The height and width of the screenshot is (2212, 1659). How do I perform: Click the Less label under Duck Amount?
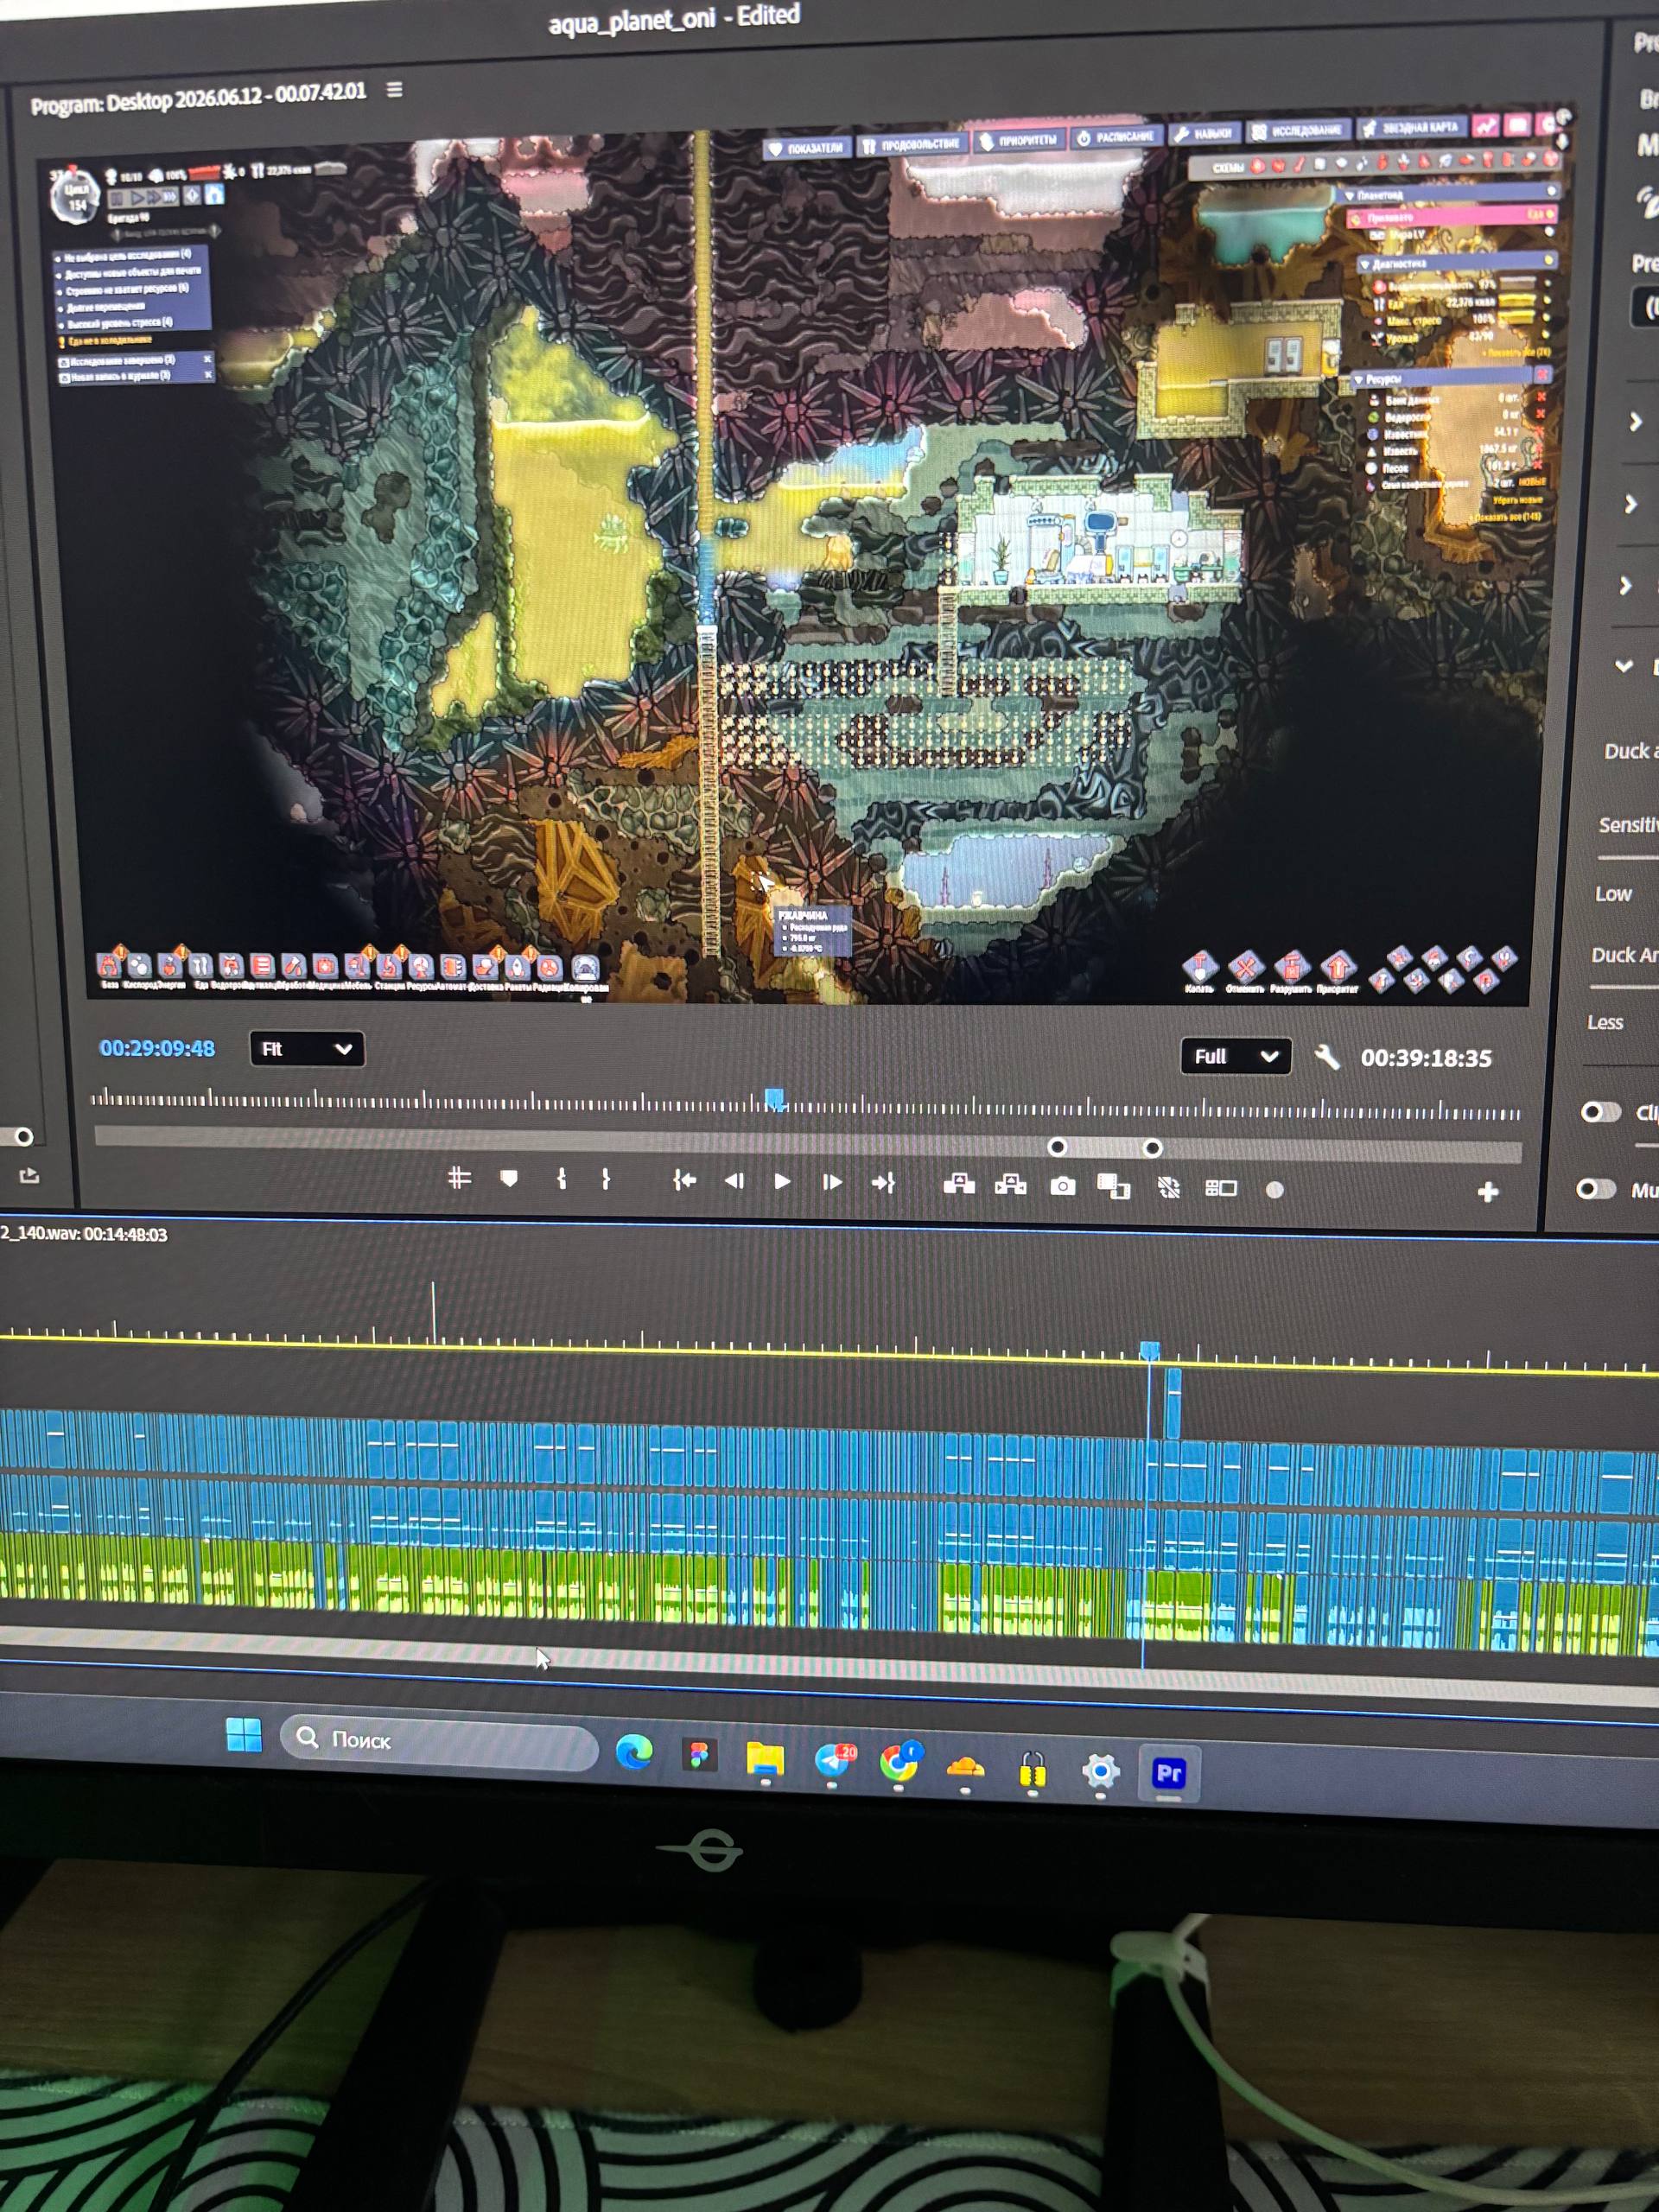pyautogui.click(x=1605, y=1022)
